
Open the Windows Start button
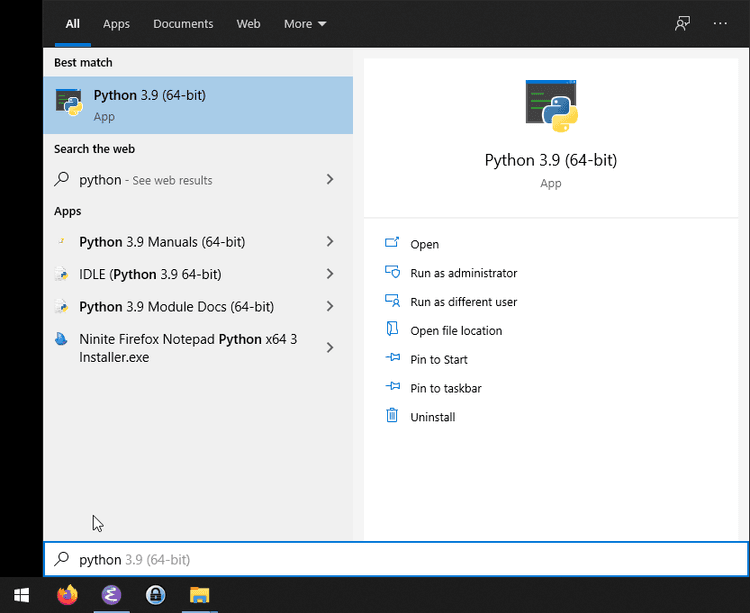[x=22, y=595]
